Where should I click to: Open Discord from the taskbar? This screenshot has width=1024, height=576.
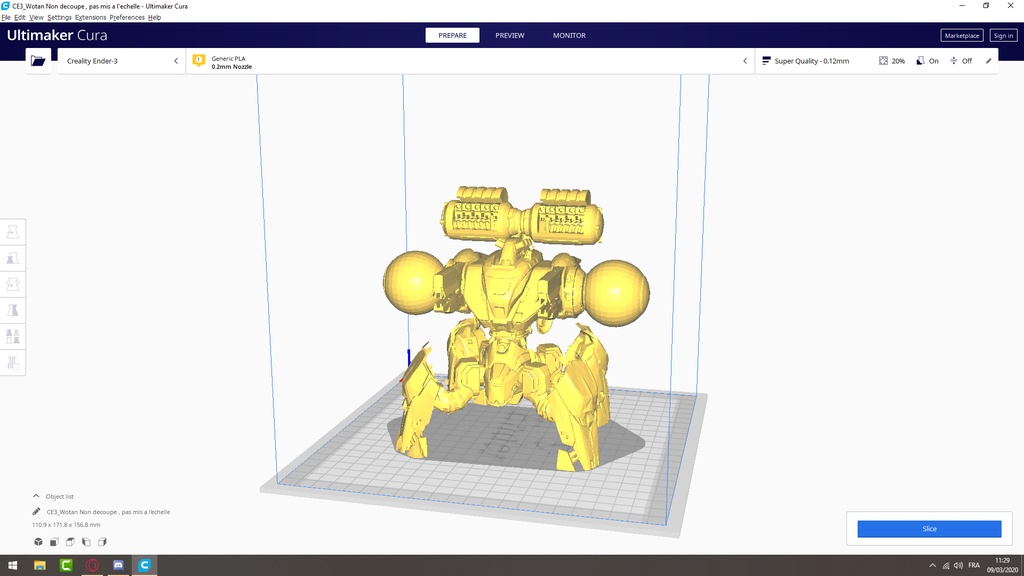(118, 565)
